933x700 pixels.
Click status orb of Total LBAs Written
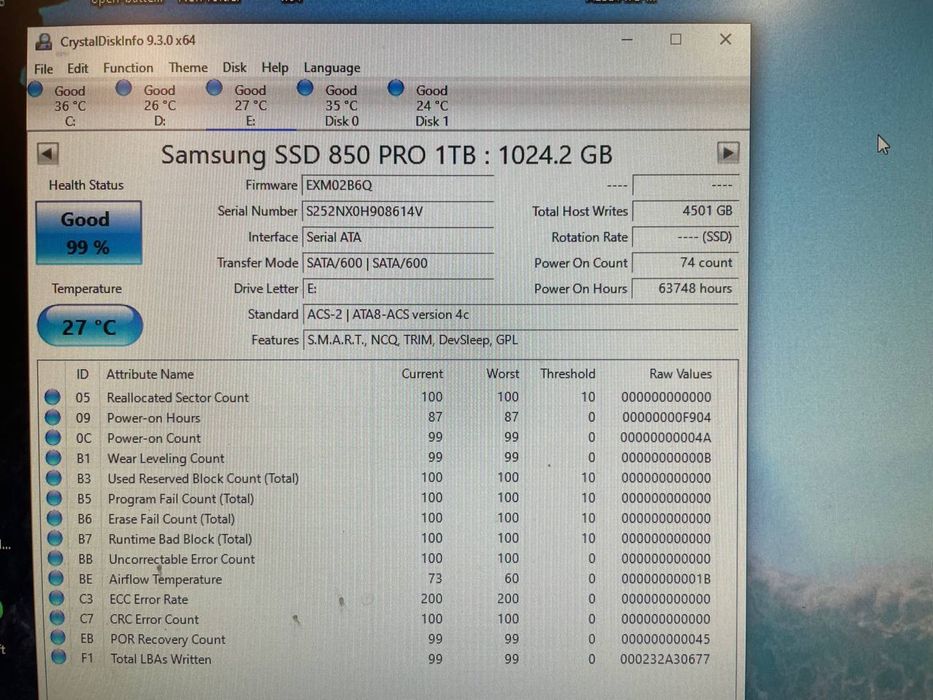(59, 658)
